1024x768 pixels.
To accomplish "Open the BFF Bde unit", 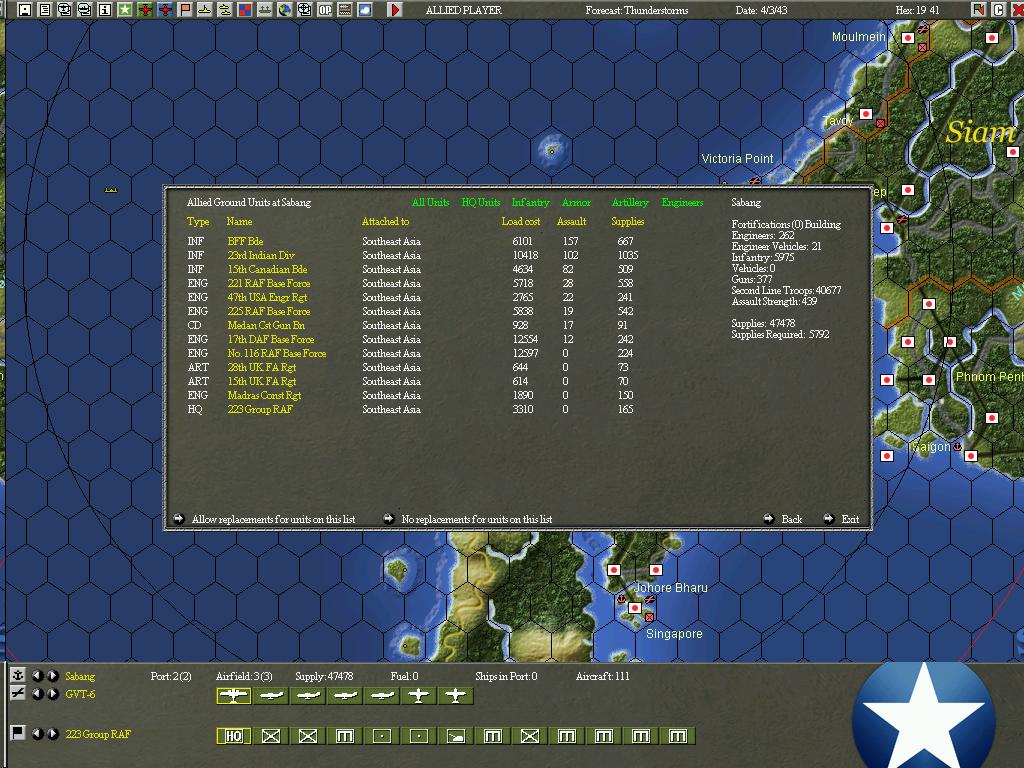I will [x=245, y=241].
